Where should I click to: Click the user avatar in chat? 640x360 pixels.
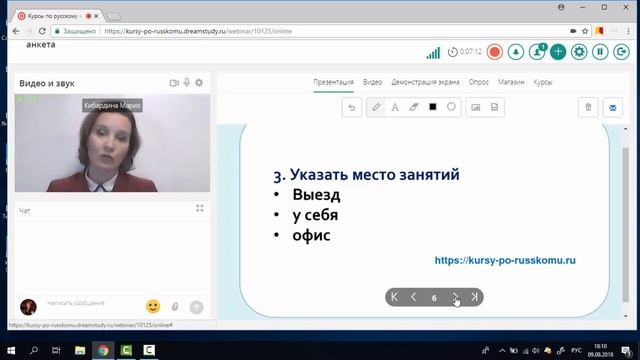(28, 307)
